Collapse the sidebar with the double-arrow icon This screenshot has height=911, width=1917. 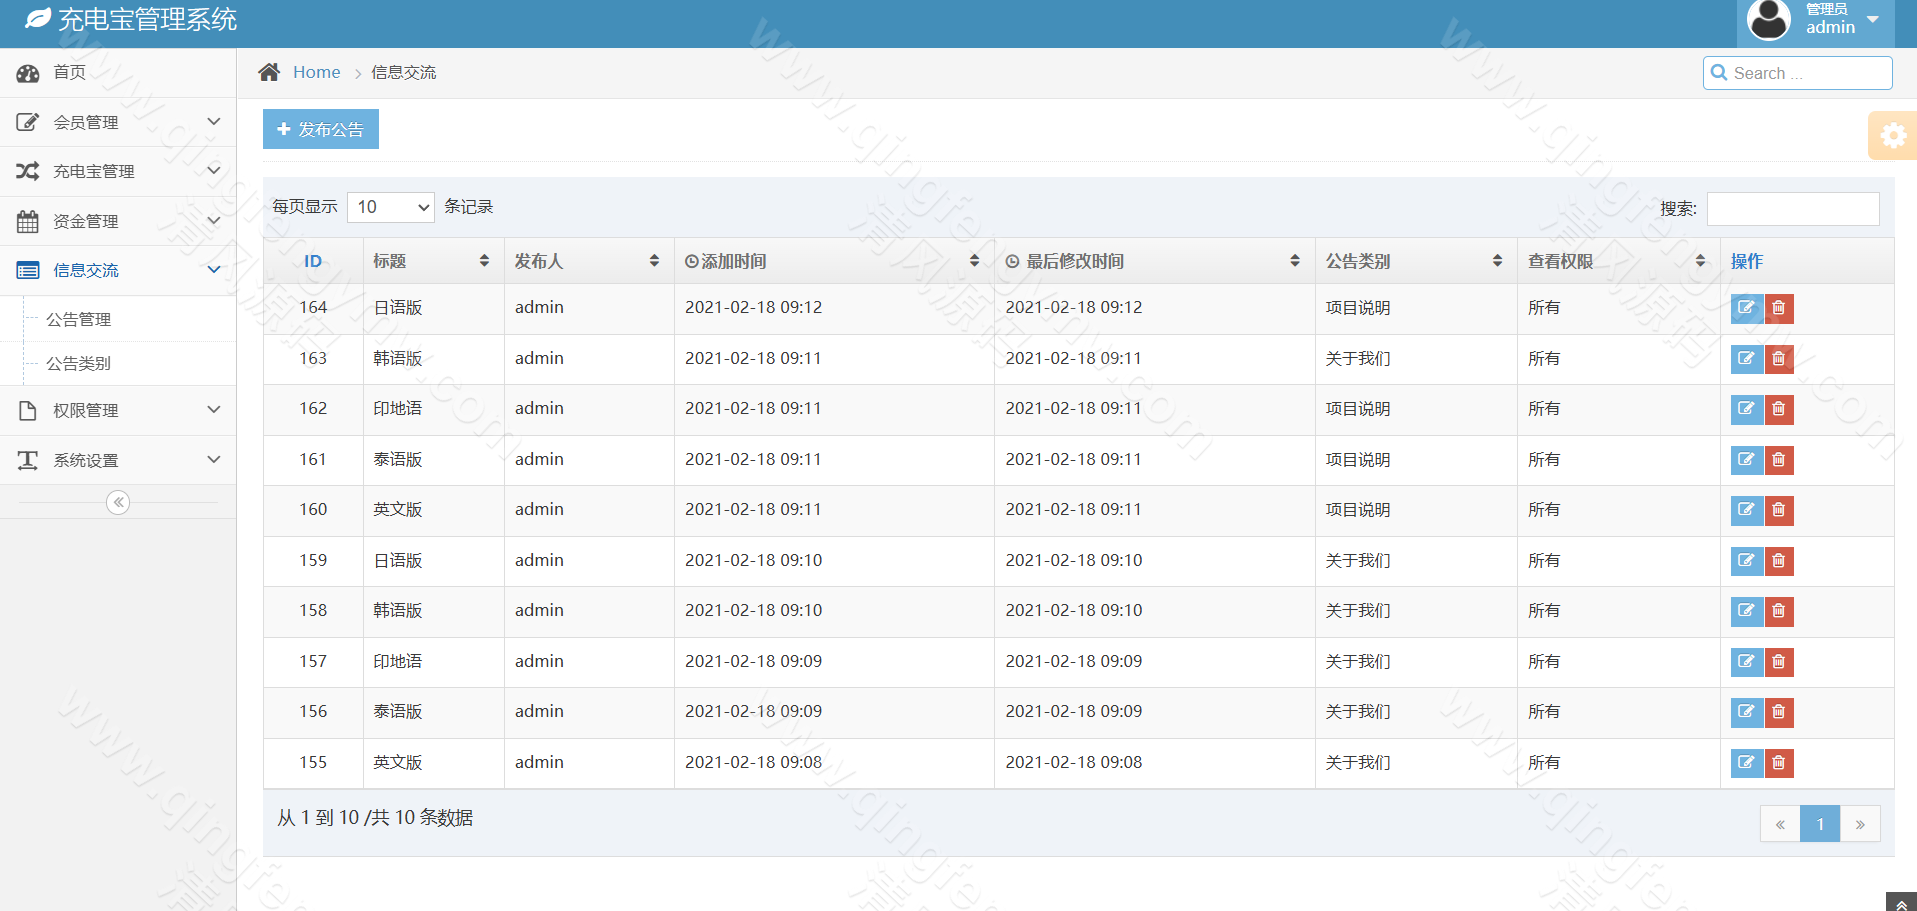(x=118, y=502)
